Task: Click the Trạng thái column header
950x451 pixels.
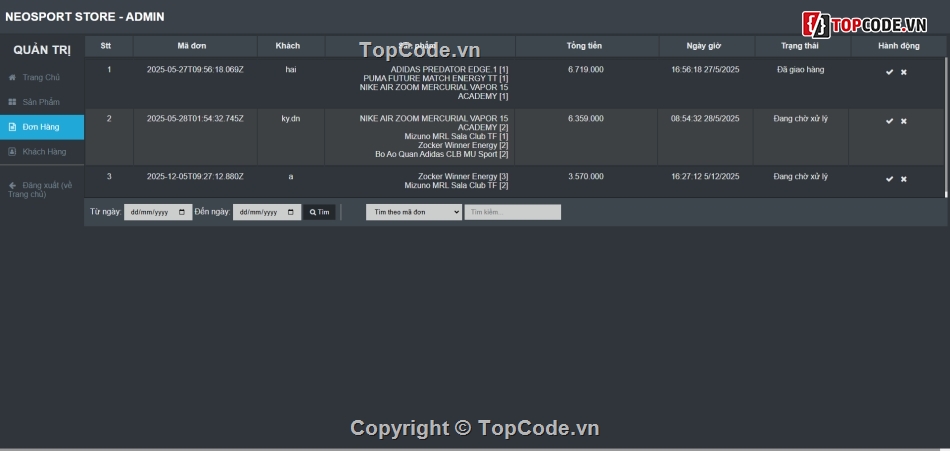Action: point(803,46)
